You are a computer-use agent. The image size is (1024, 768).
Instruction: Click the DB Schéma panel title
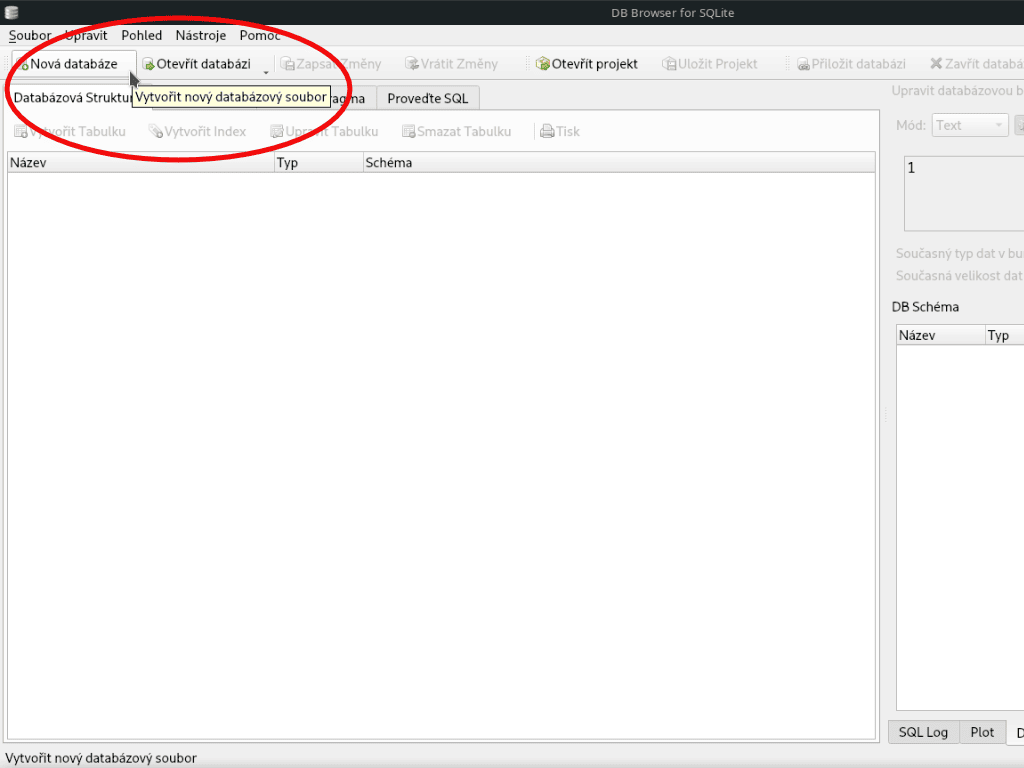point(925,307)
